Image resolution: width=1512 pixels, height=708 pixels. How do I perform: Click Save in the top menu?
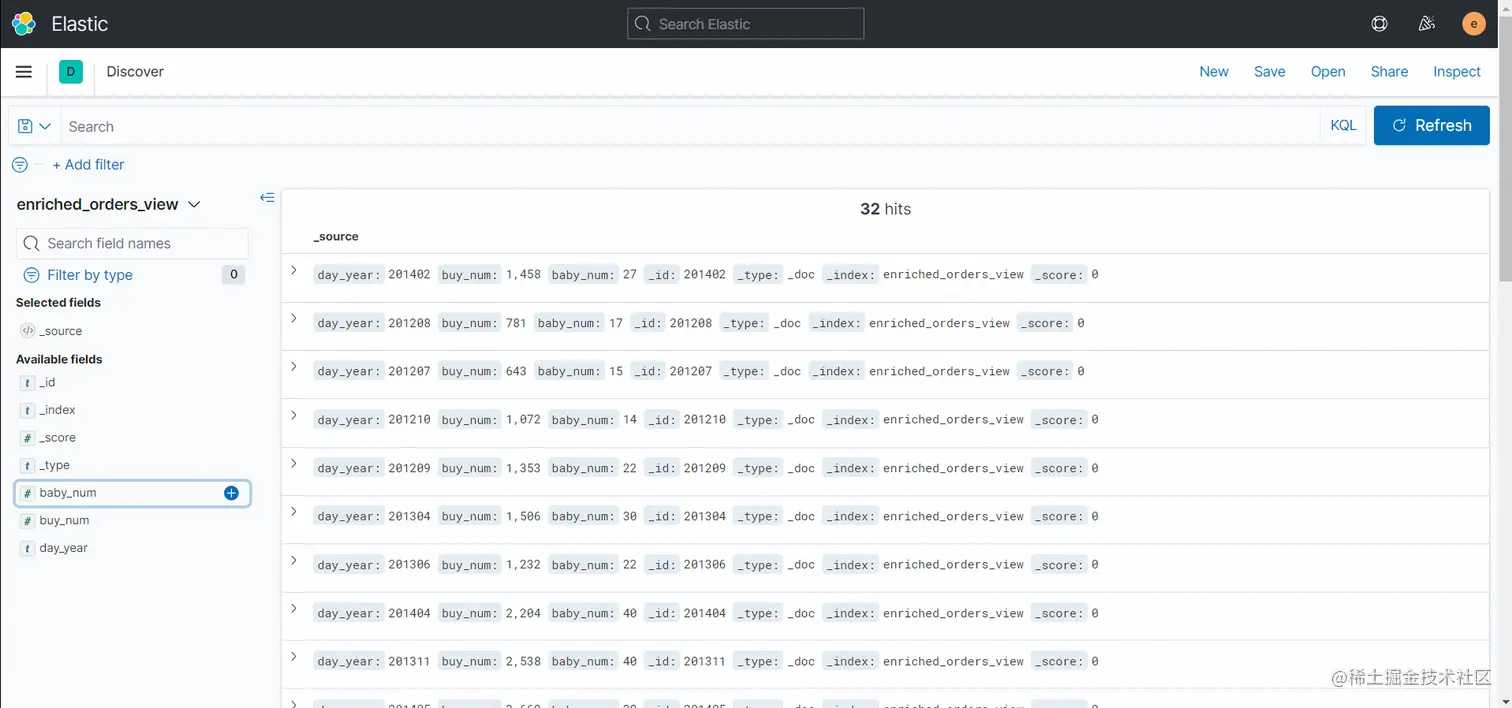coord(1270,72)
